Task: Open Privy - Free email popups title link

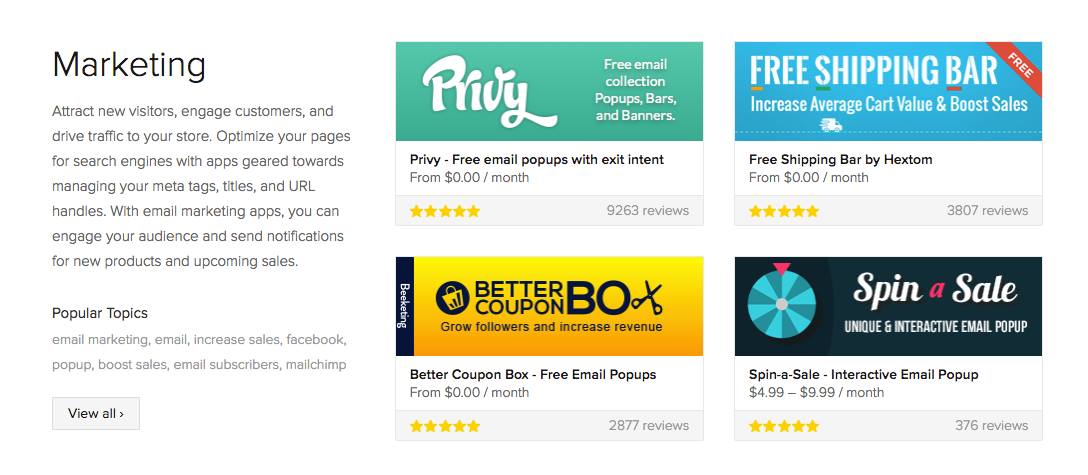Action: point(537,159)
